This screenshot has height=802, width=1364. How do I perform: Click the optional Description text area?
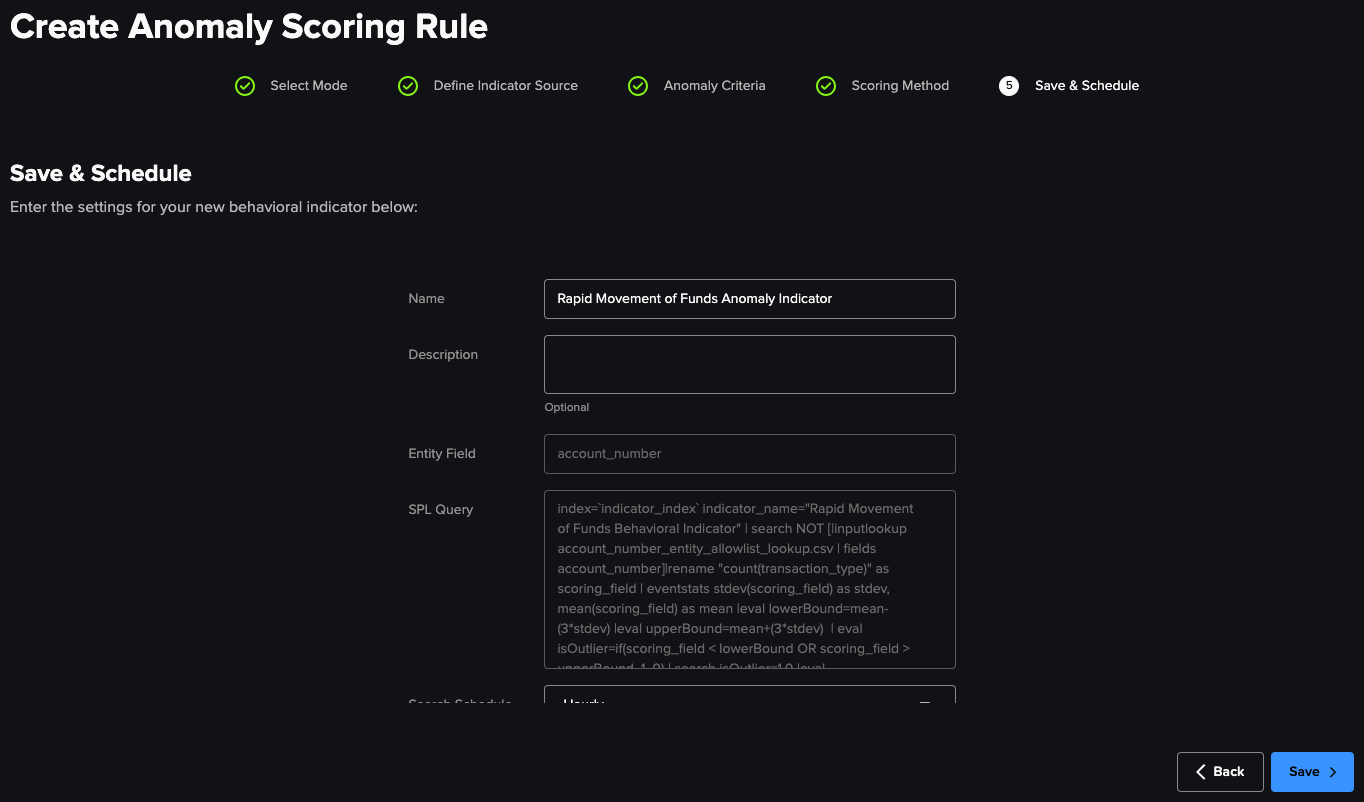(x=750, y=364)
